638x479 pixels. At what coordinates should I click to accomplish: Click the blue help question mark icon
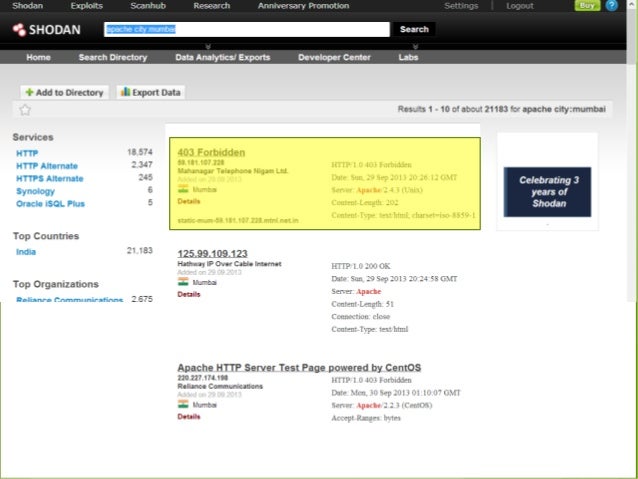coord(611,5)
